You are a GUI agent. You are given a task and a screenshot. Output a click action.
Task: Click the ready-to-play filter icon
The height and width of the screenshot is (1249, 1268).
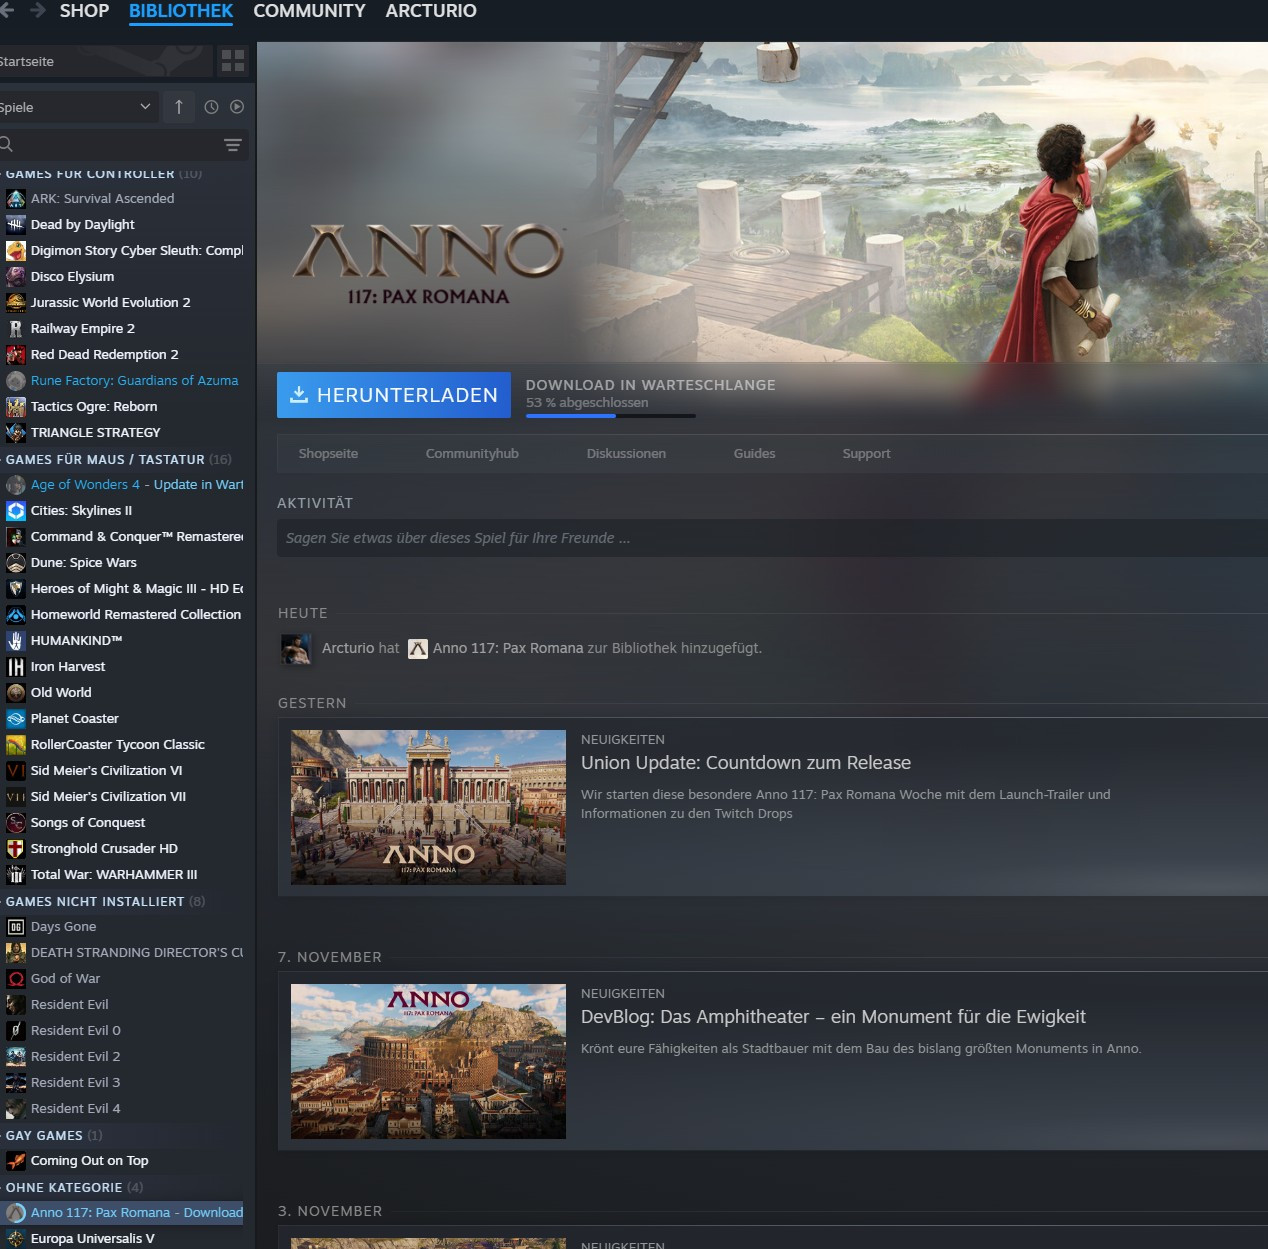tap(237, 107)
